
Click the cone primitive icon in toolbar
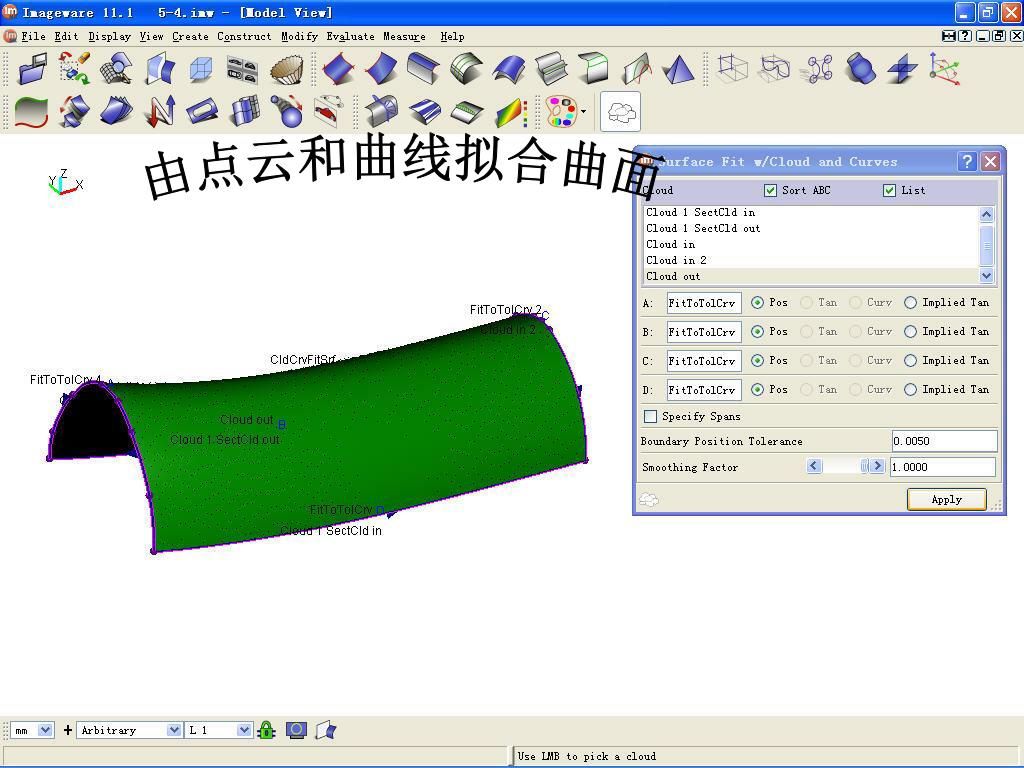click(x=679, y=69)
